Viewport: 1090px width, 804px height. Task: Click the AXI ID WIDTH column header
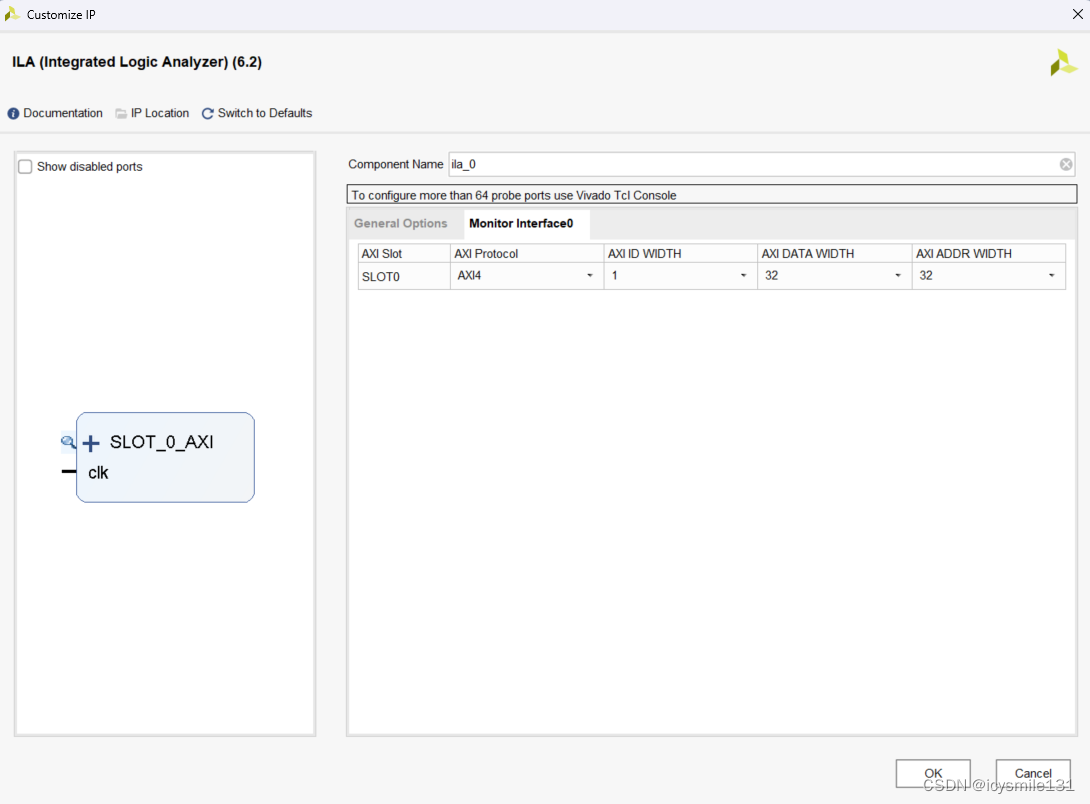[x=680, y=254]
